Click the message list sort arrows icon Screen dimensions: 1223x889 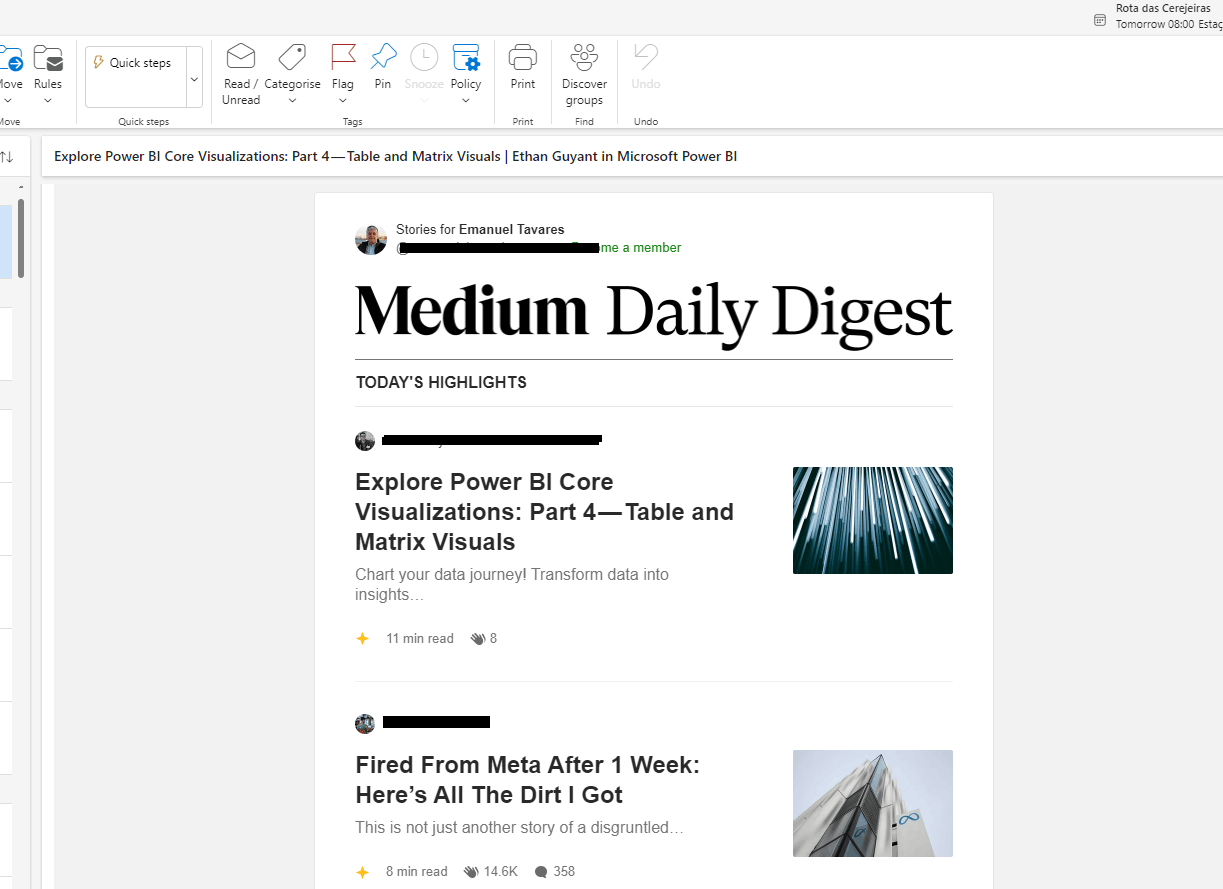[7, 157]
